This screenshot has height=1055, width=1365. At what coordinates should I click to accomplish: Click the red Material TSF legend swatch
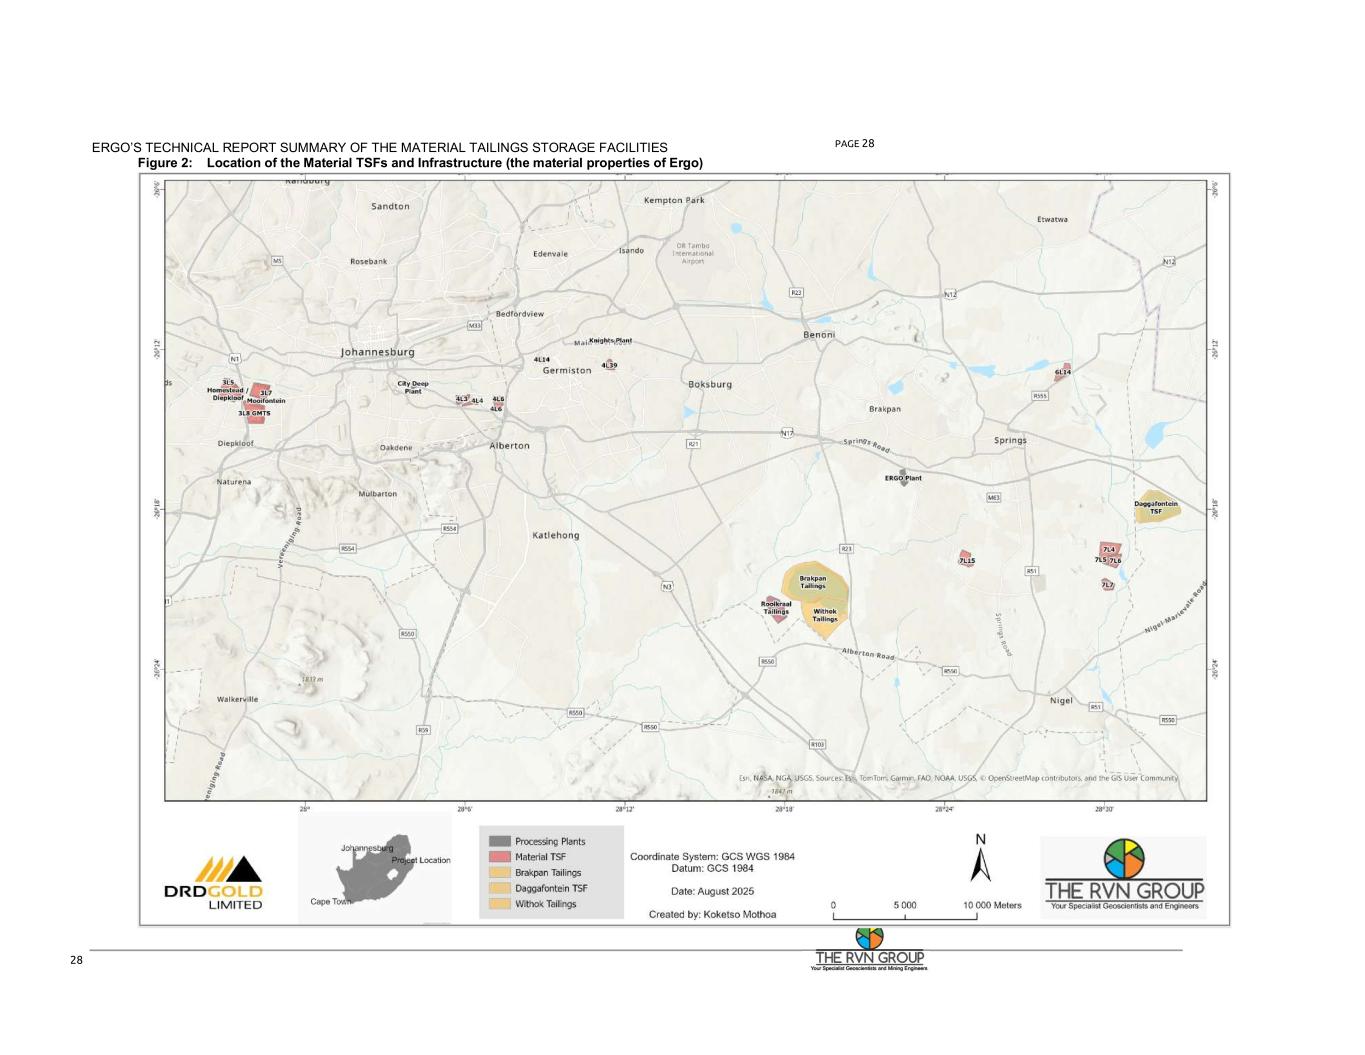[x=499, y=857]
